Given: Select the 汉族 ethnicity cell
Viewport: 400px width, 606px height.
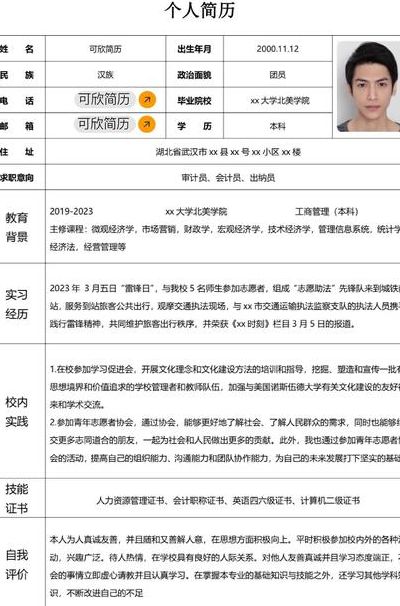Looking at the screenshot, I should (x=105, y=75).
